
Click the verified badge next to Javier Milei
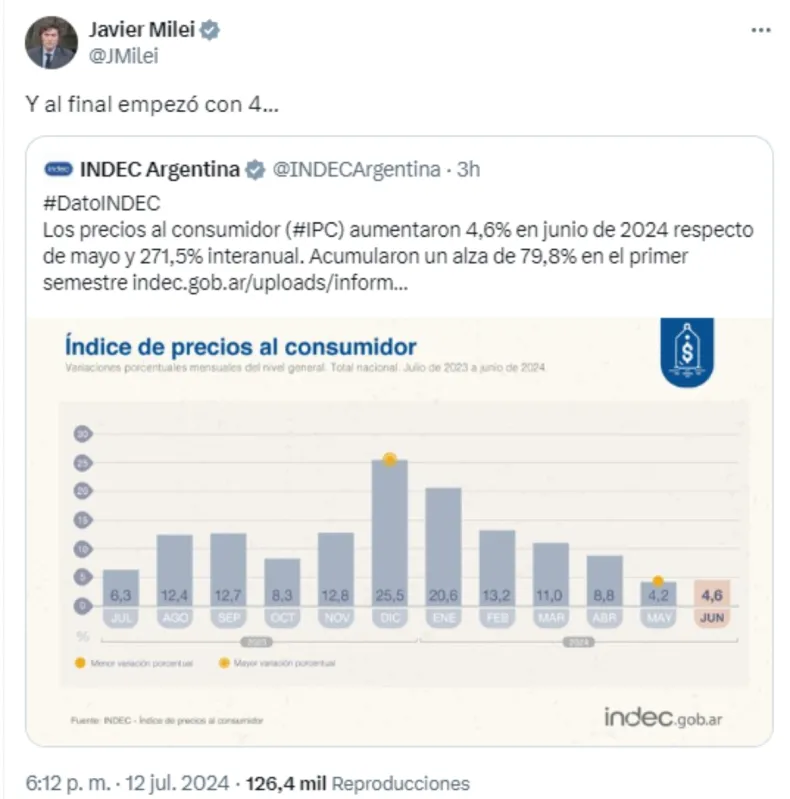click(x=210, y=31)
